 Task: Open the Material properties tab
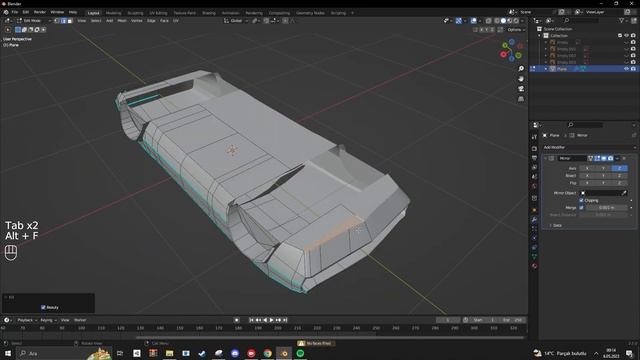[534, 266]
